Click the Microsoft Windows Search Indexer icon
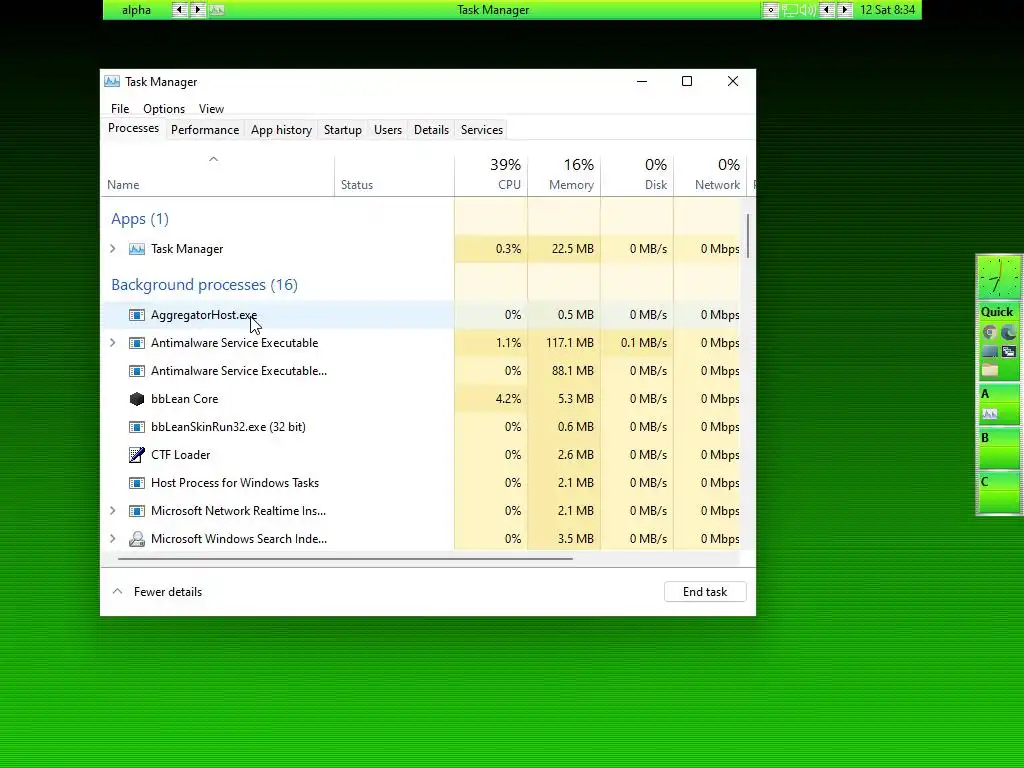Viewport: 1024px width, 768px height. click(136, 539)
